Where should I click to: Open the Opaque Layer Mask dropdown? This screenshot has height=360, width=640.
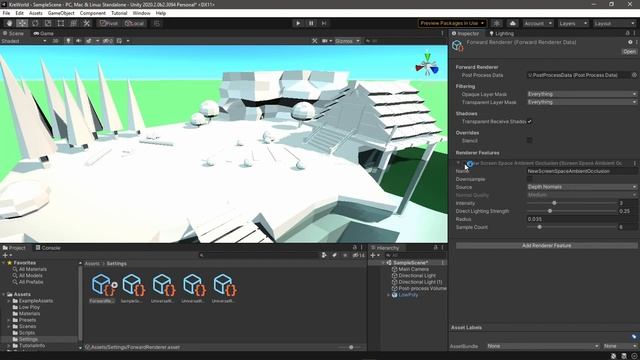[582, 94]
